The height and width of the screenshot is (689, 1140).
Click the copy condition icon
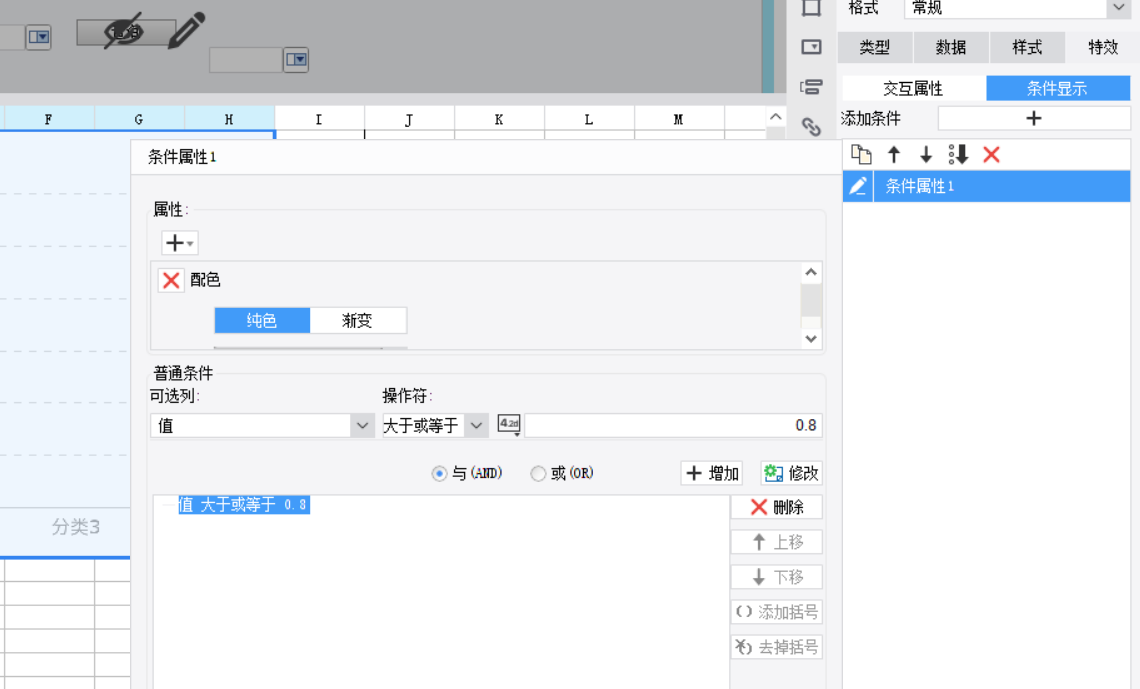click(862, 154)
